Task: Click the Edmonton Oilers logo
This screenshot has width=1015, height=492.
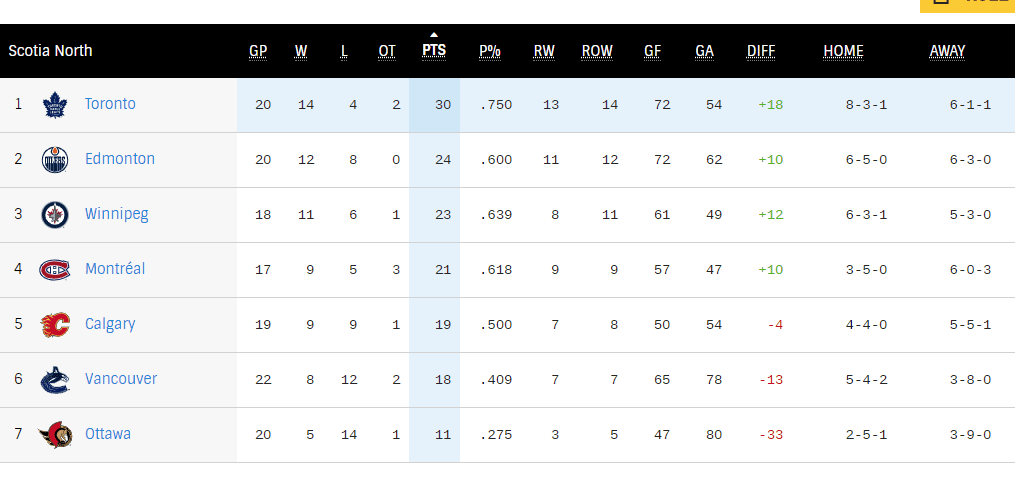Action: (54, 160)
